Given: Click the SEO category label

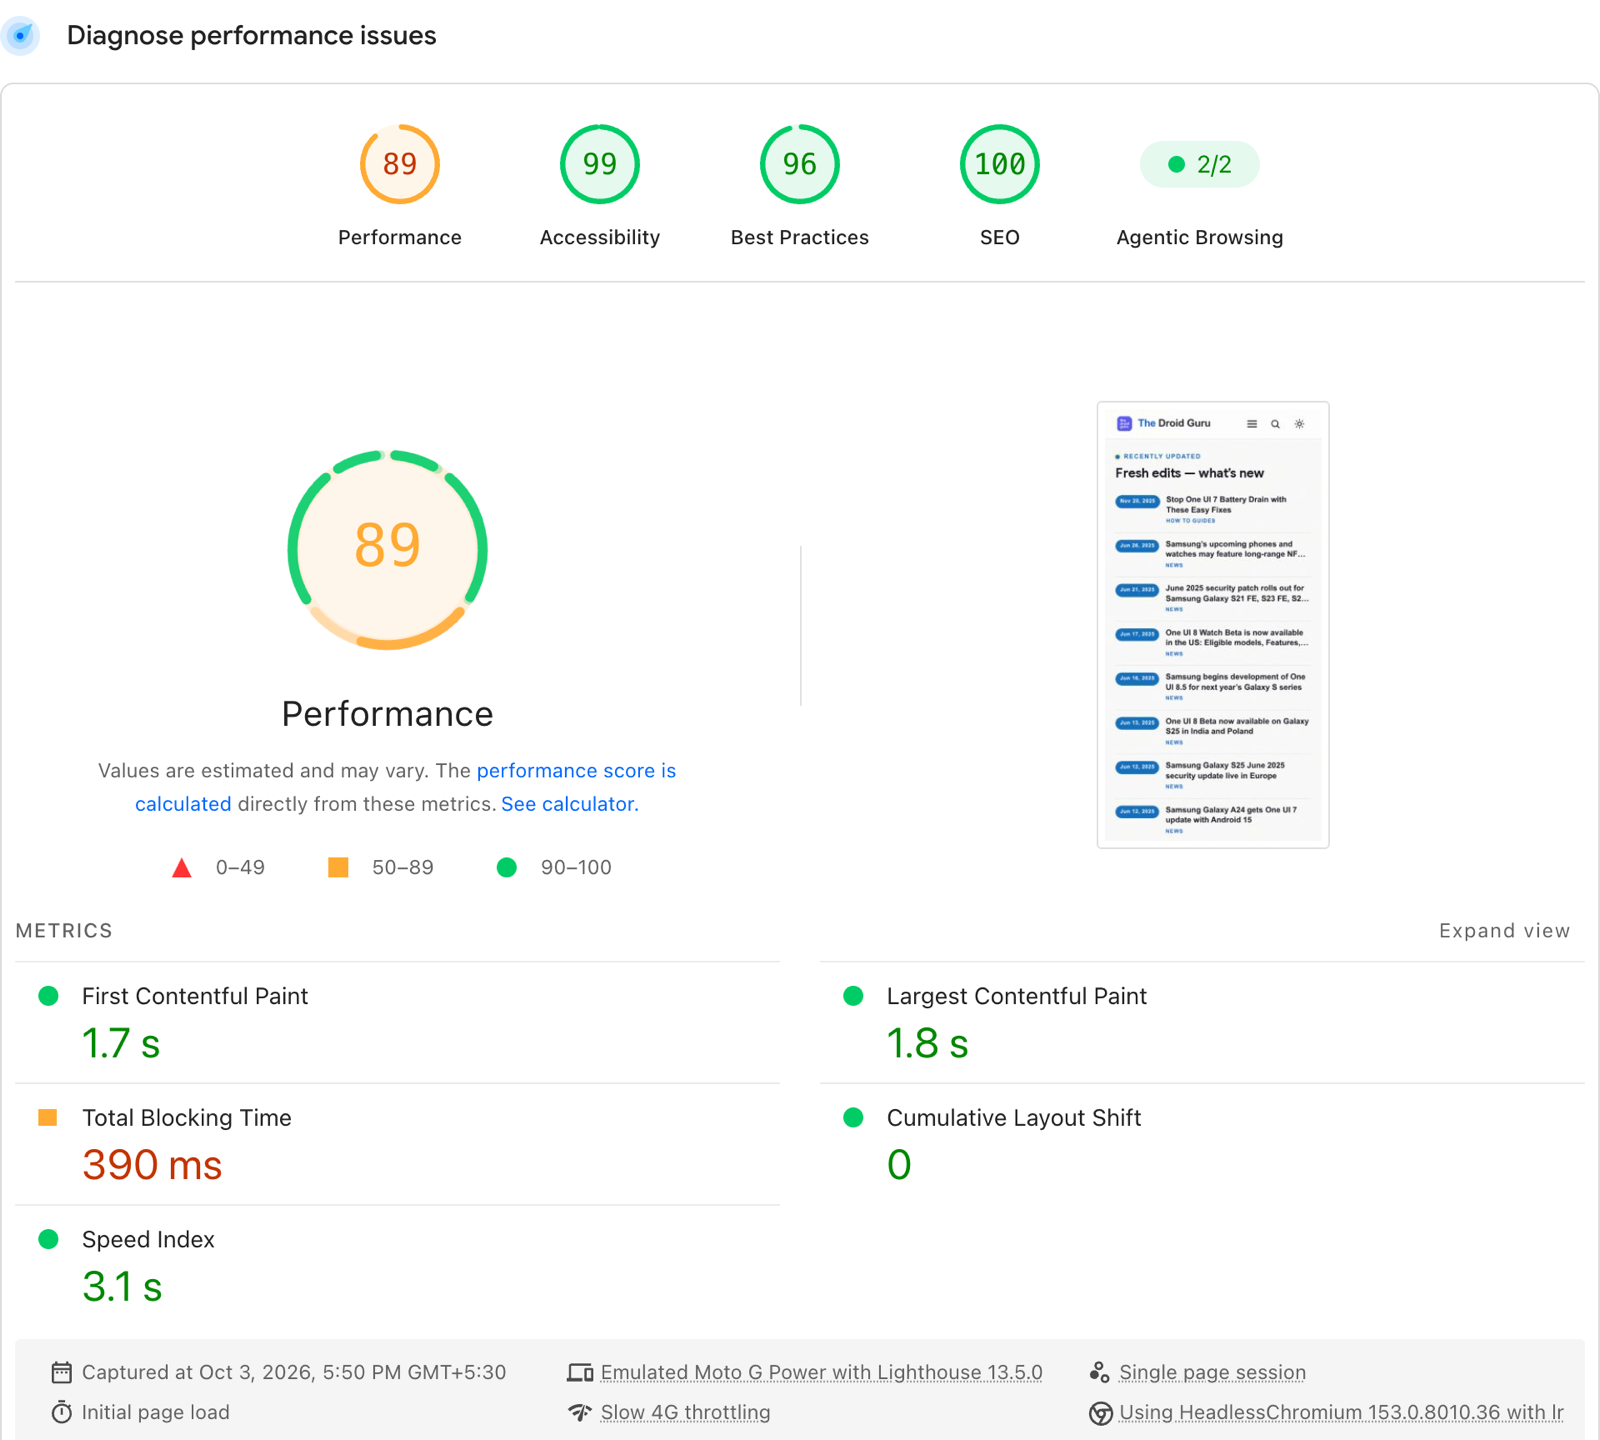Looking at the screenshot, I should point(1000,237).
